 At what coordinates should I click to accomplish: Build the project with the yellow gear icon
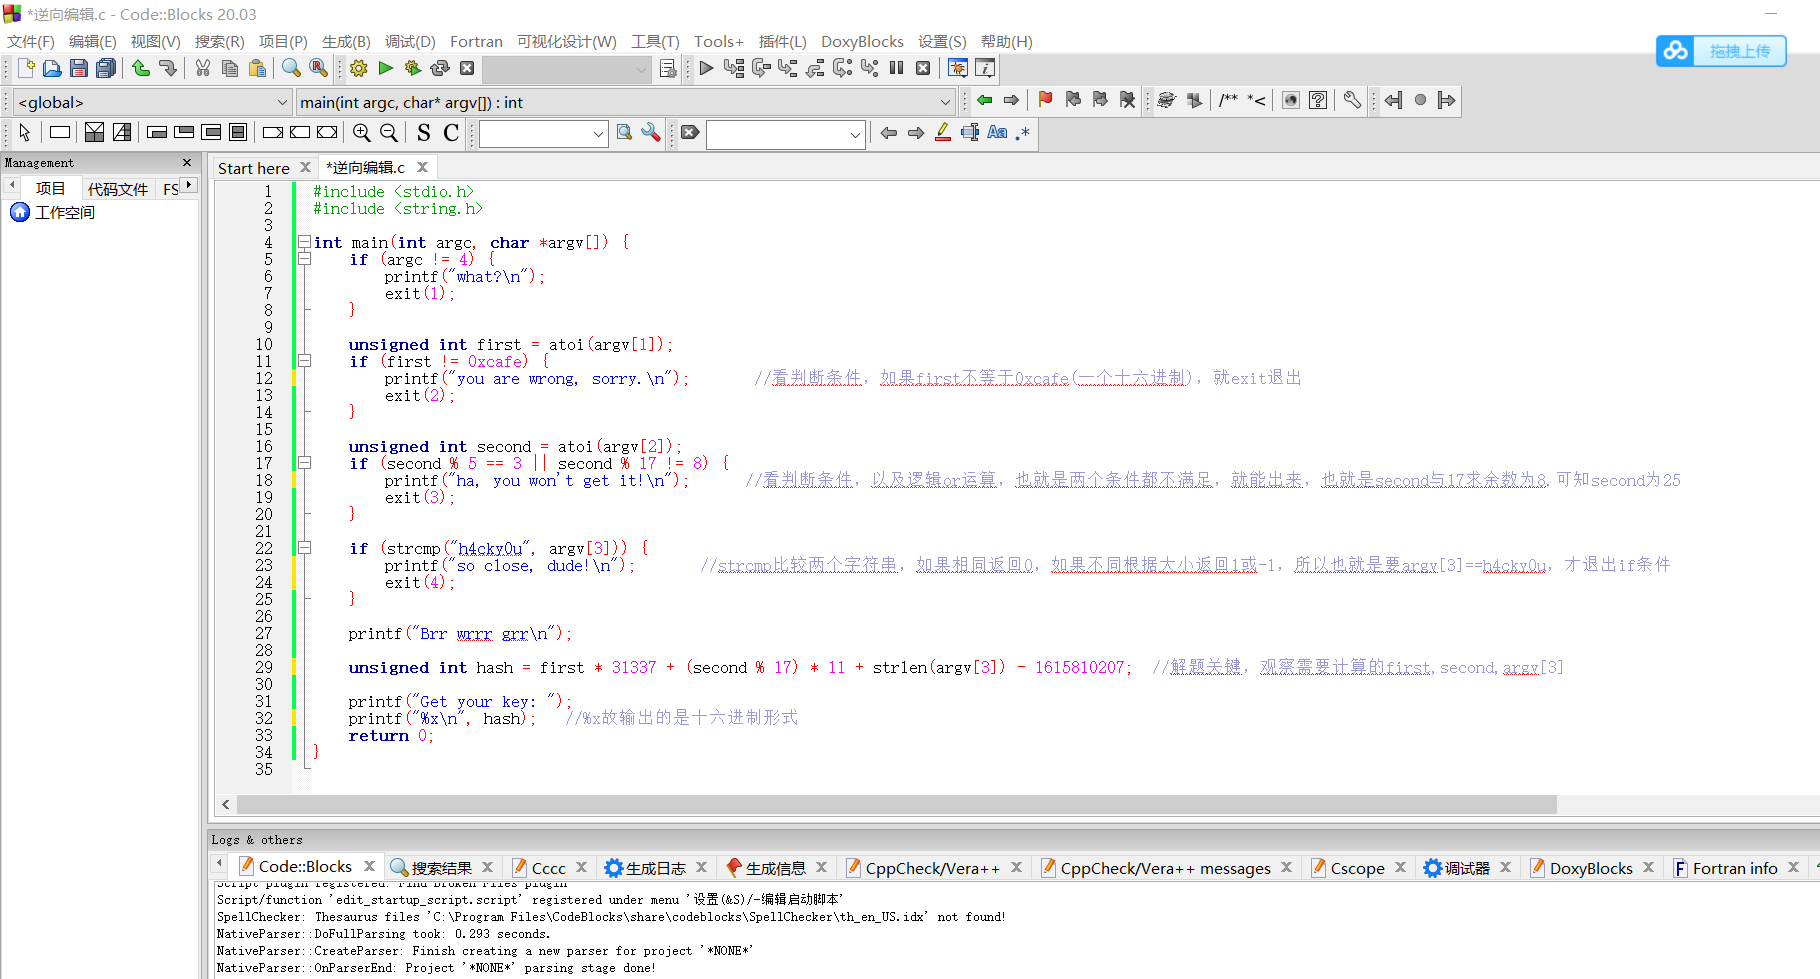[359, 68]
